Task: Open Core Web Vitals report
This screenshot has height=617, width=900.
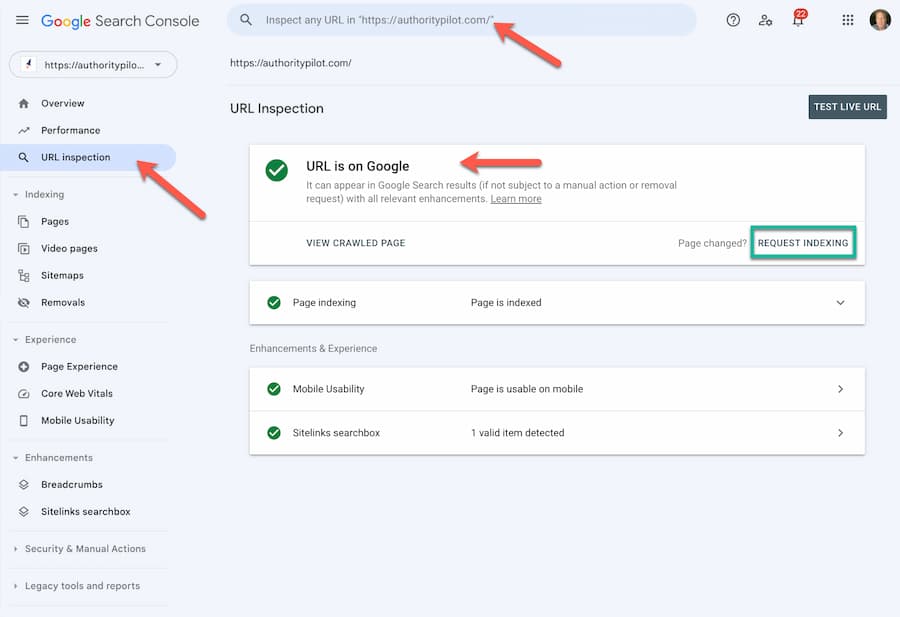Action: pyautogui.click(x=77, y=394)
